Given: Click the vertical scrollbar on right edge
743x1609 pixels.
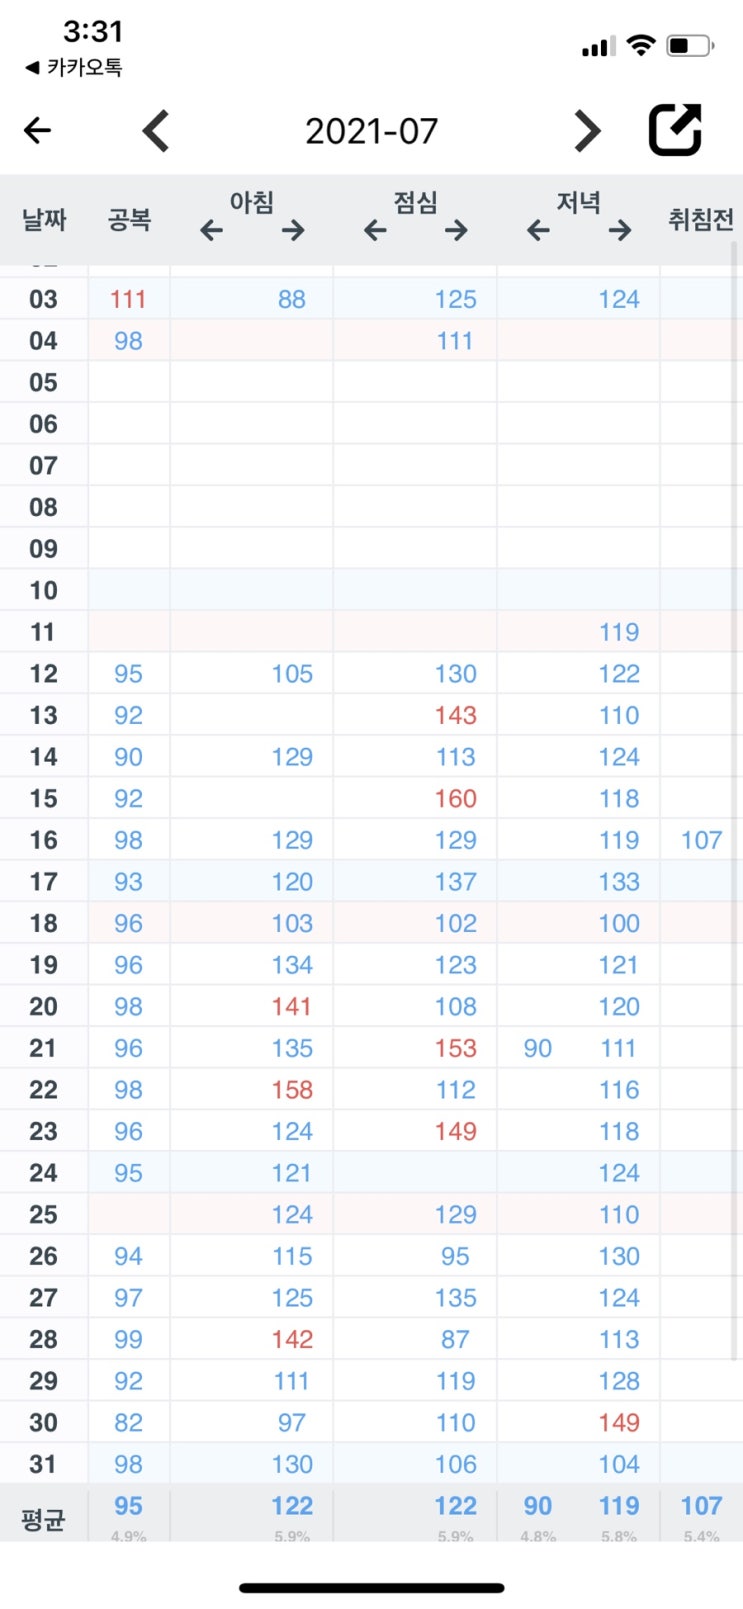Looking at the screenshot, I should 735,800.
